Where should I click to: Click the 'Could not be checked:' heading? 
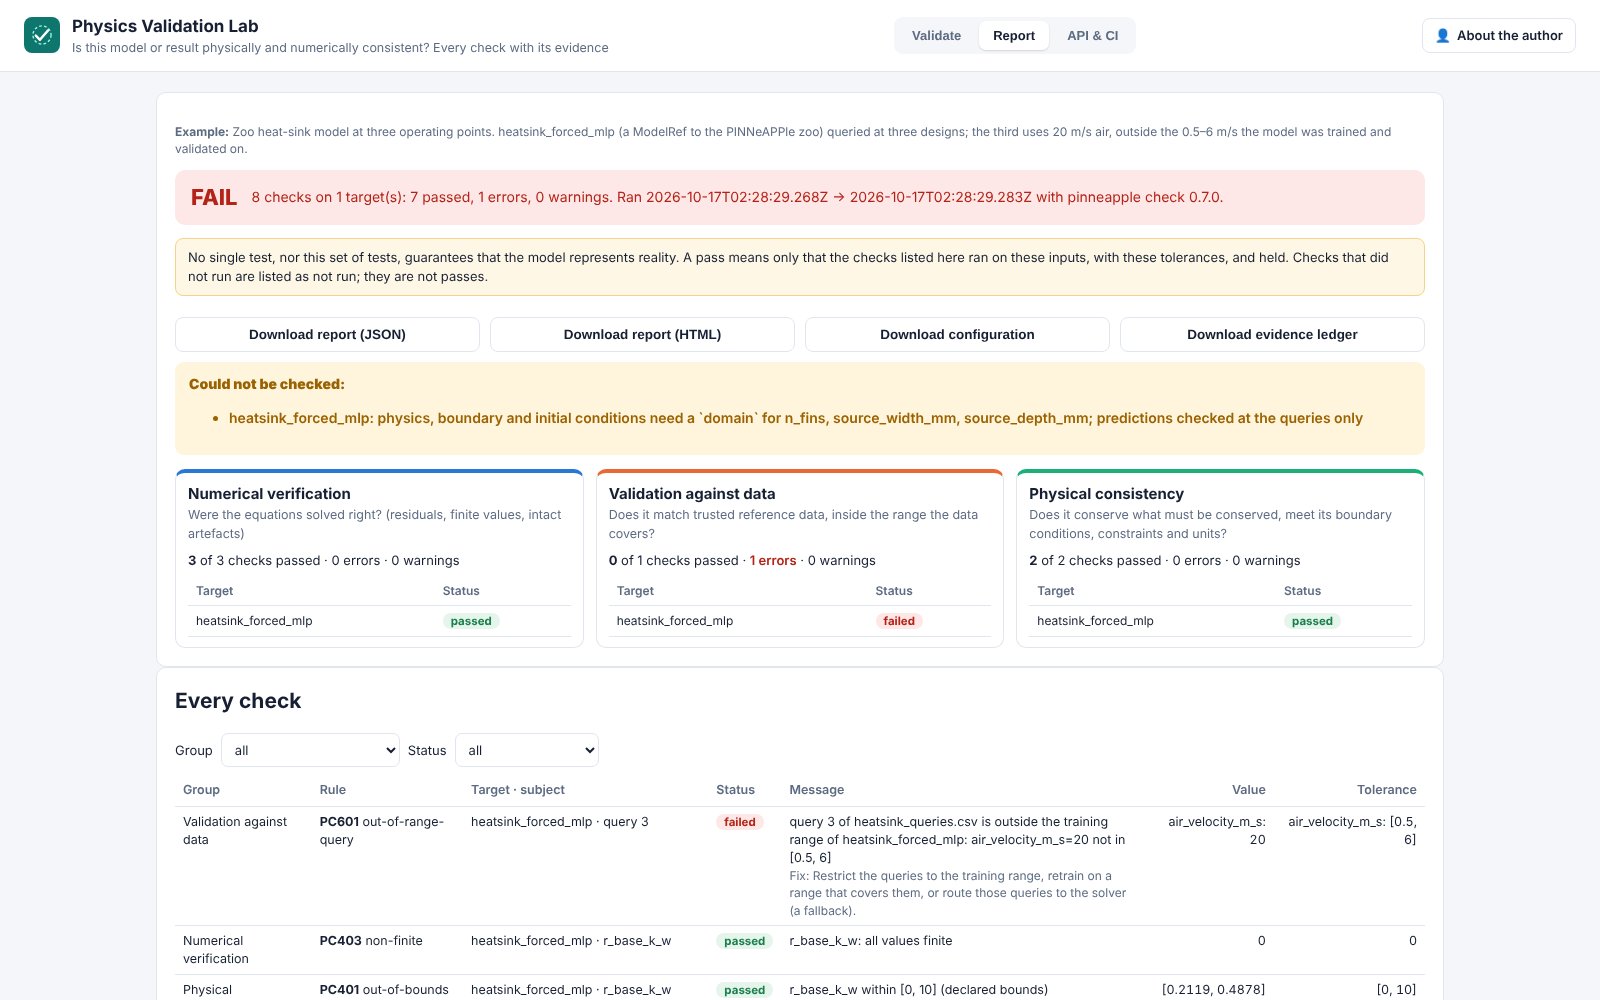coord(266,384)
